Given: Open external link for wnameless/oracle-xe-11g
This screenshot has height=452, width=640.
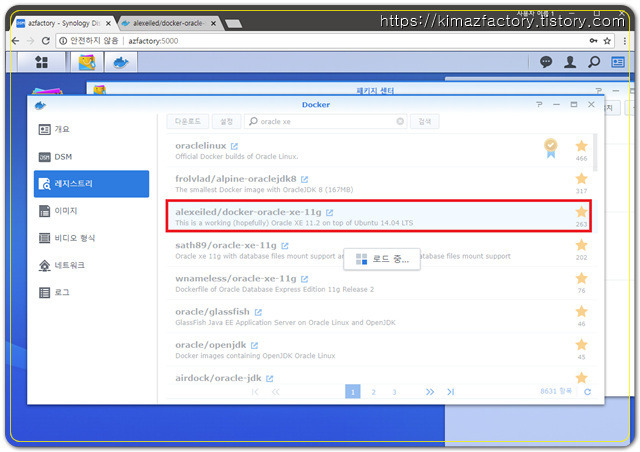Looking at the screenshot, I should pyautogui.click(x=304, y=279).
